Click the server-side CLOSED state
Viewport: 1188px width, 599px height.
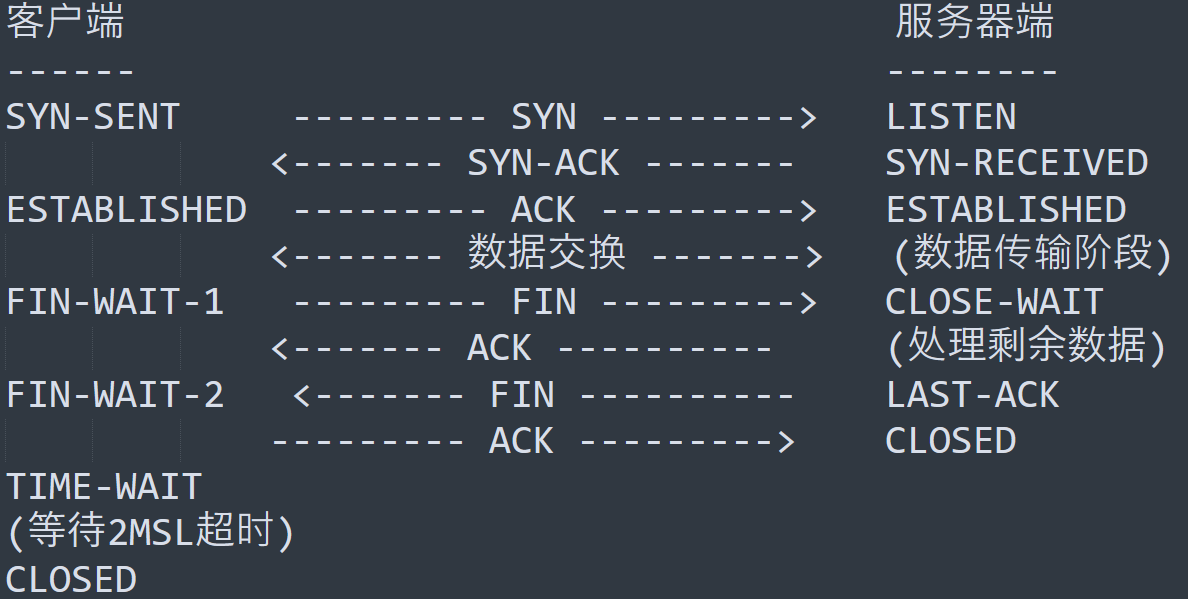pyautogui.click(x=951, y=441)
